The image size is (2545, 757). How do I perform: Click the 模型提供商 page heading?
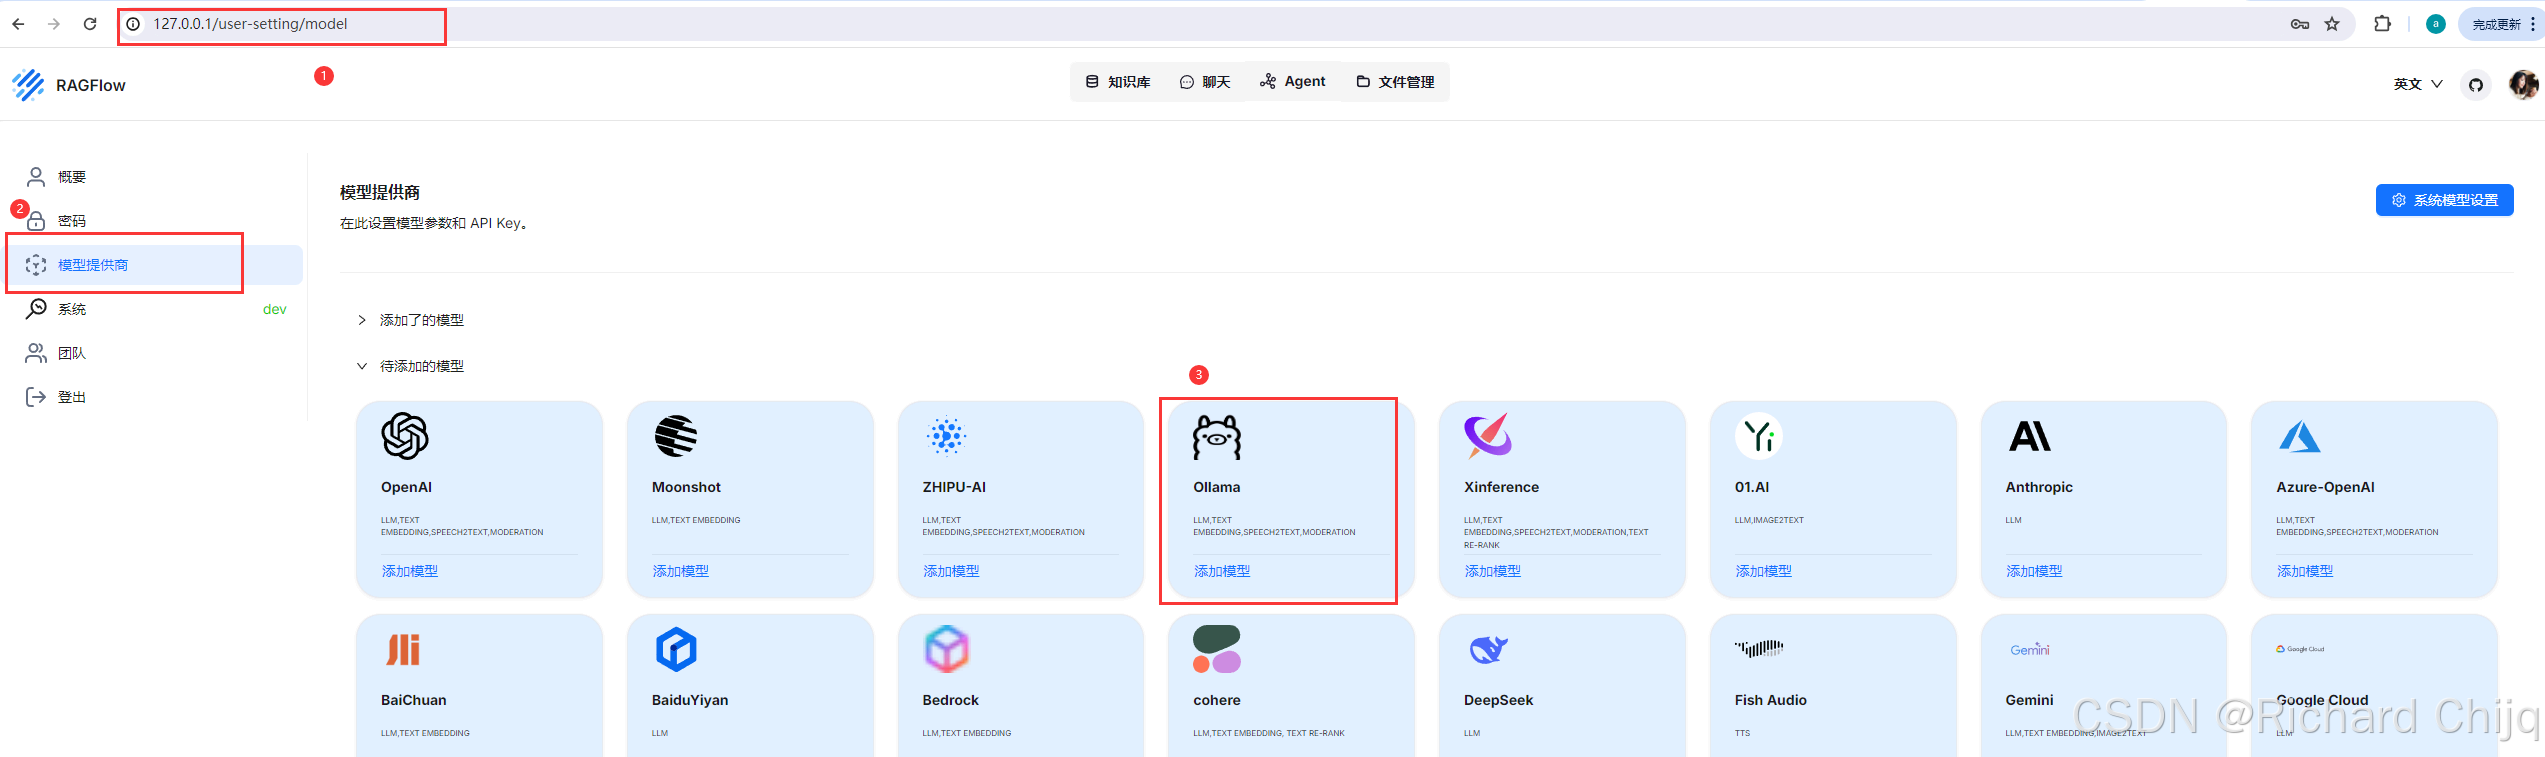point(380,192)
